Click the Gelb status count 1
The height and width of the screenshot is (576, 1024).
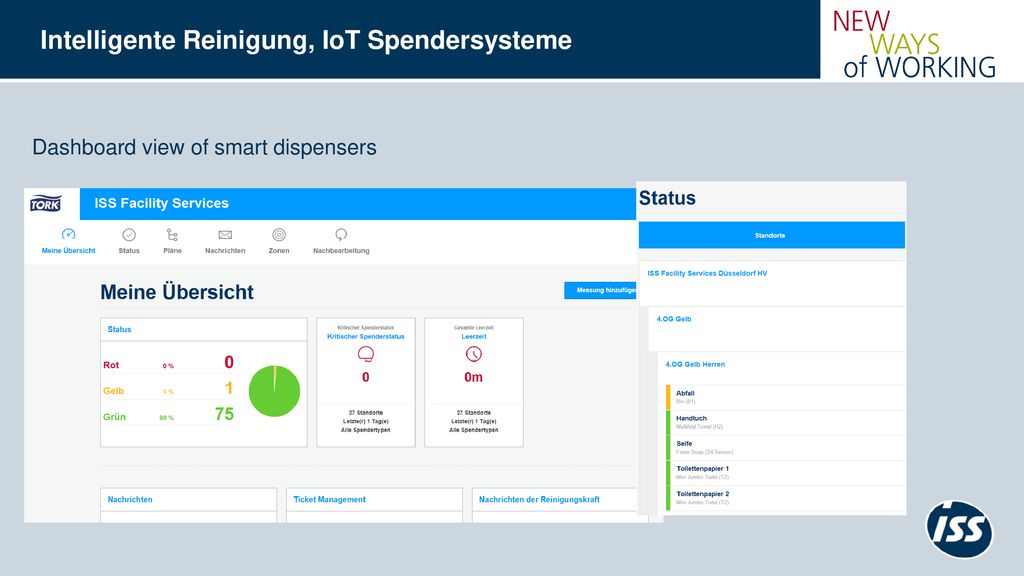[x=229, y=389]
